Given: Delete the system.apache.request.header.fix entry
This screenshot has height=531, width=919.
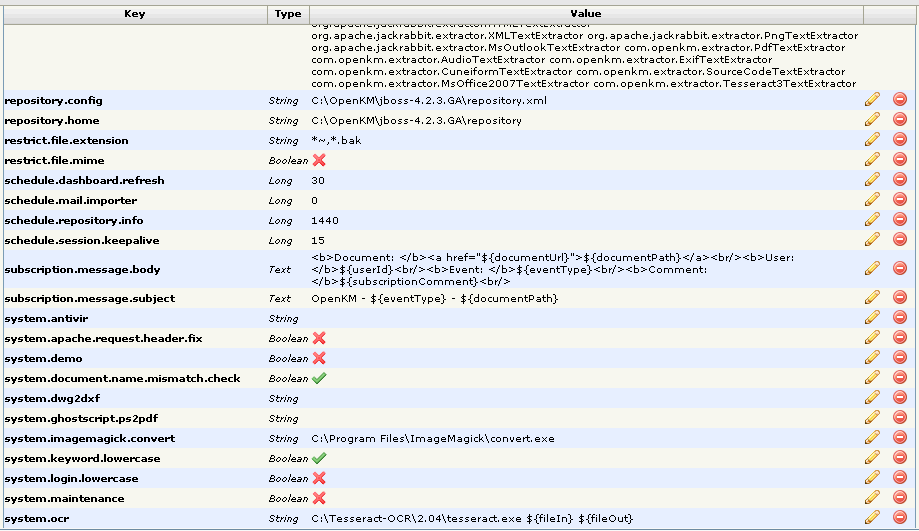Looking at the screenshot, I should click(900, 338).
